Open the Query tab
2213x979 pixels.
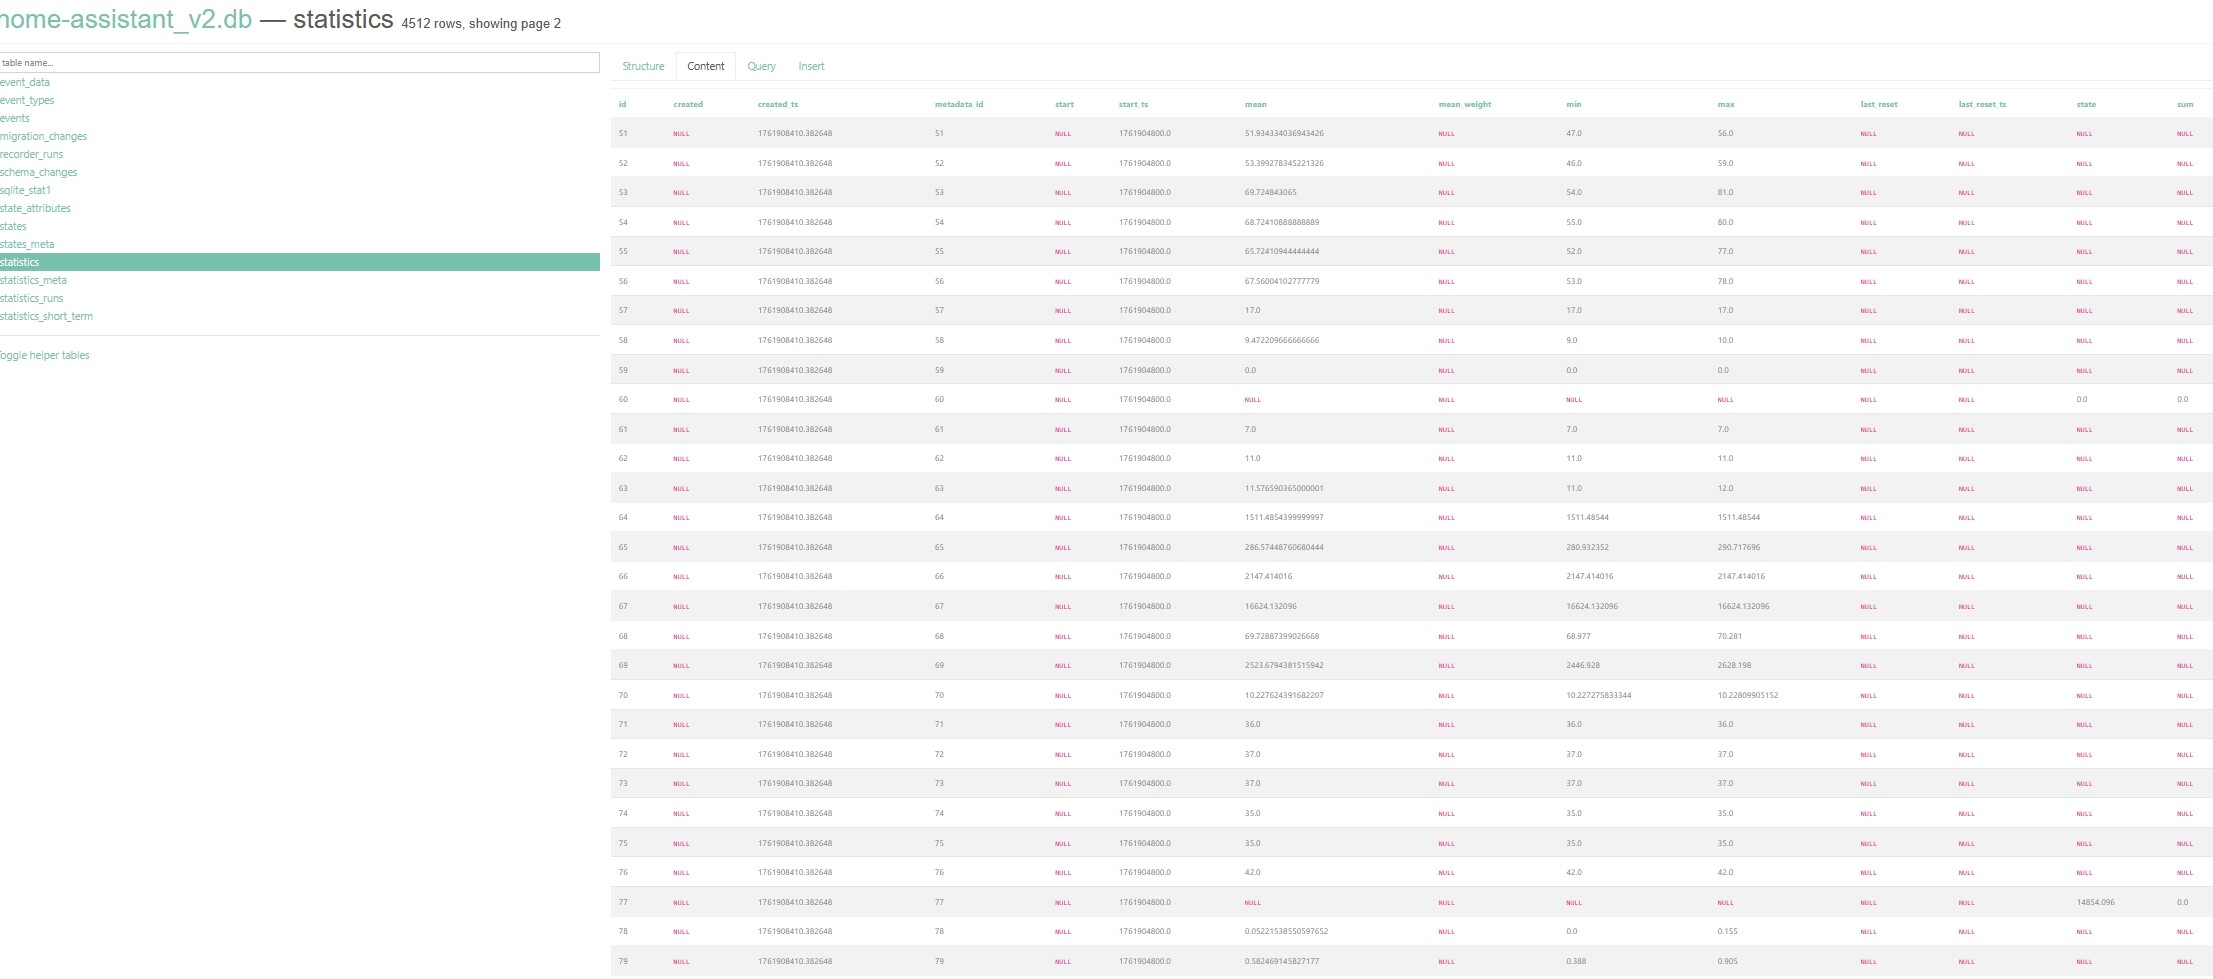point(761,66)
